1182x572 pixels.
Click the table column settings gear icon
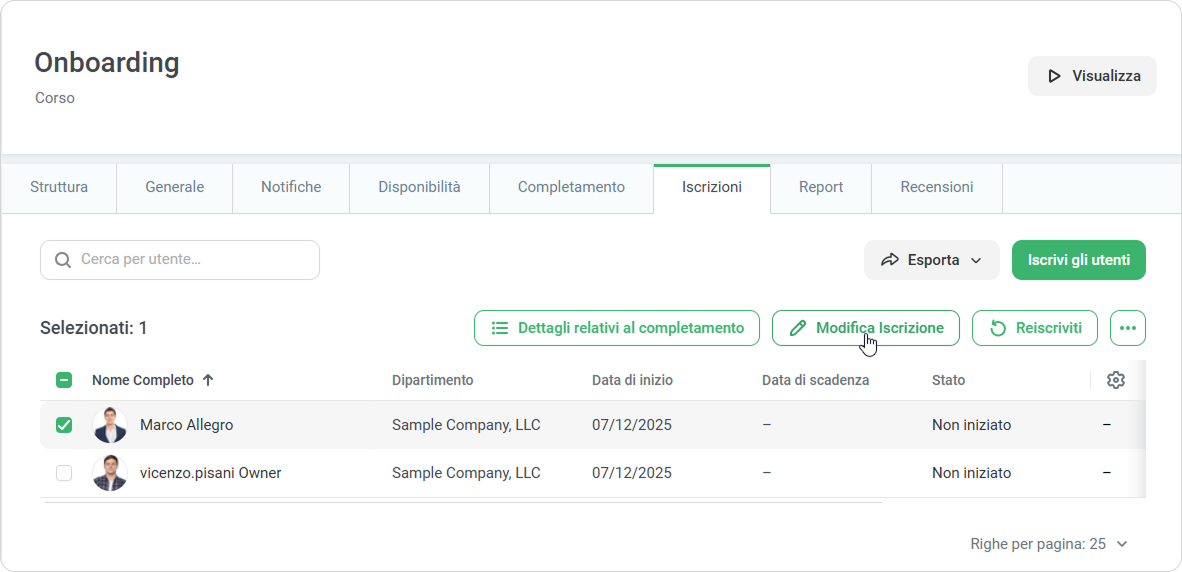(x=1116, y=380)
